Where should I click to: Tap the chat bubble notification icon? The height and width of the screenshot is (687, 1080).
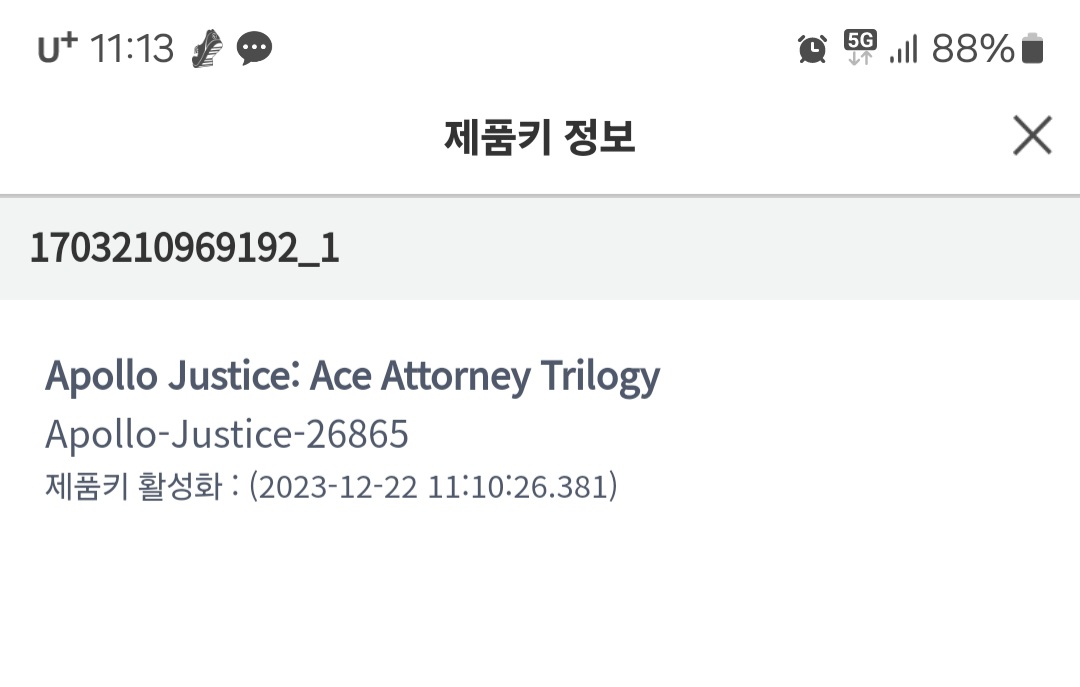[255, 48]
